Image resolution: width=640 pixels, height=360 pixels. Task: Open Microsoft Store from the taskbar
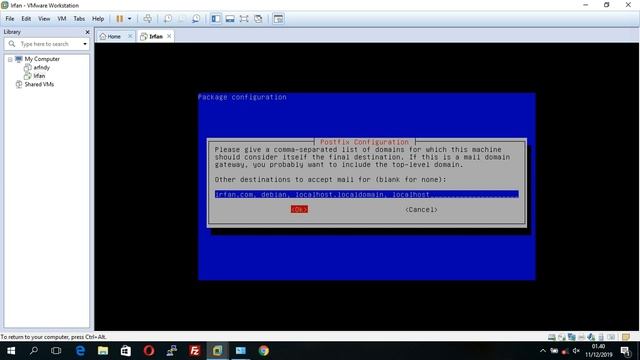[x=126, y=351]
